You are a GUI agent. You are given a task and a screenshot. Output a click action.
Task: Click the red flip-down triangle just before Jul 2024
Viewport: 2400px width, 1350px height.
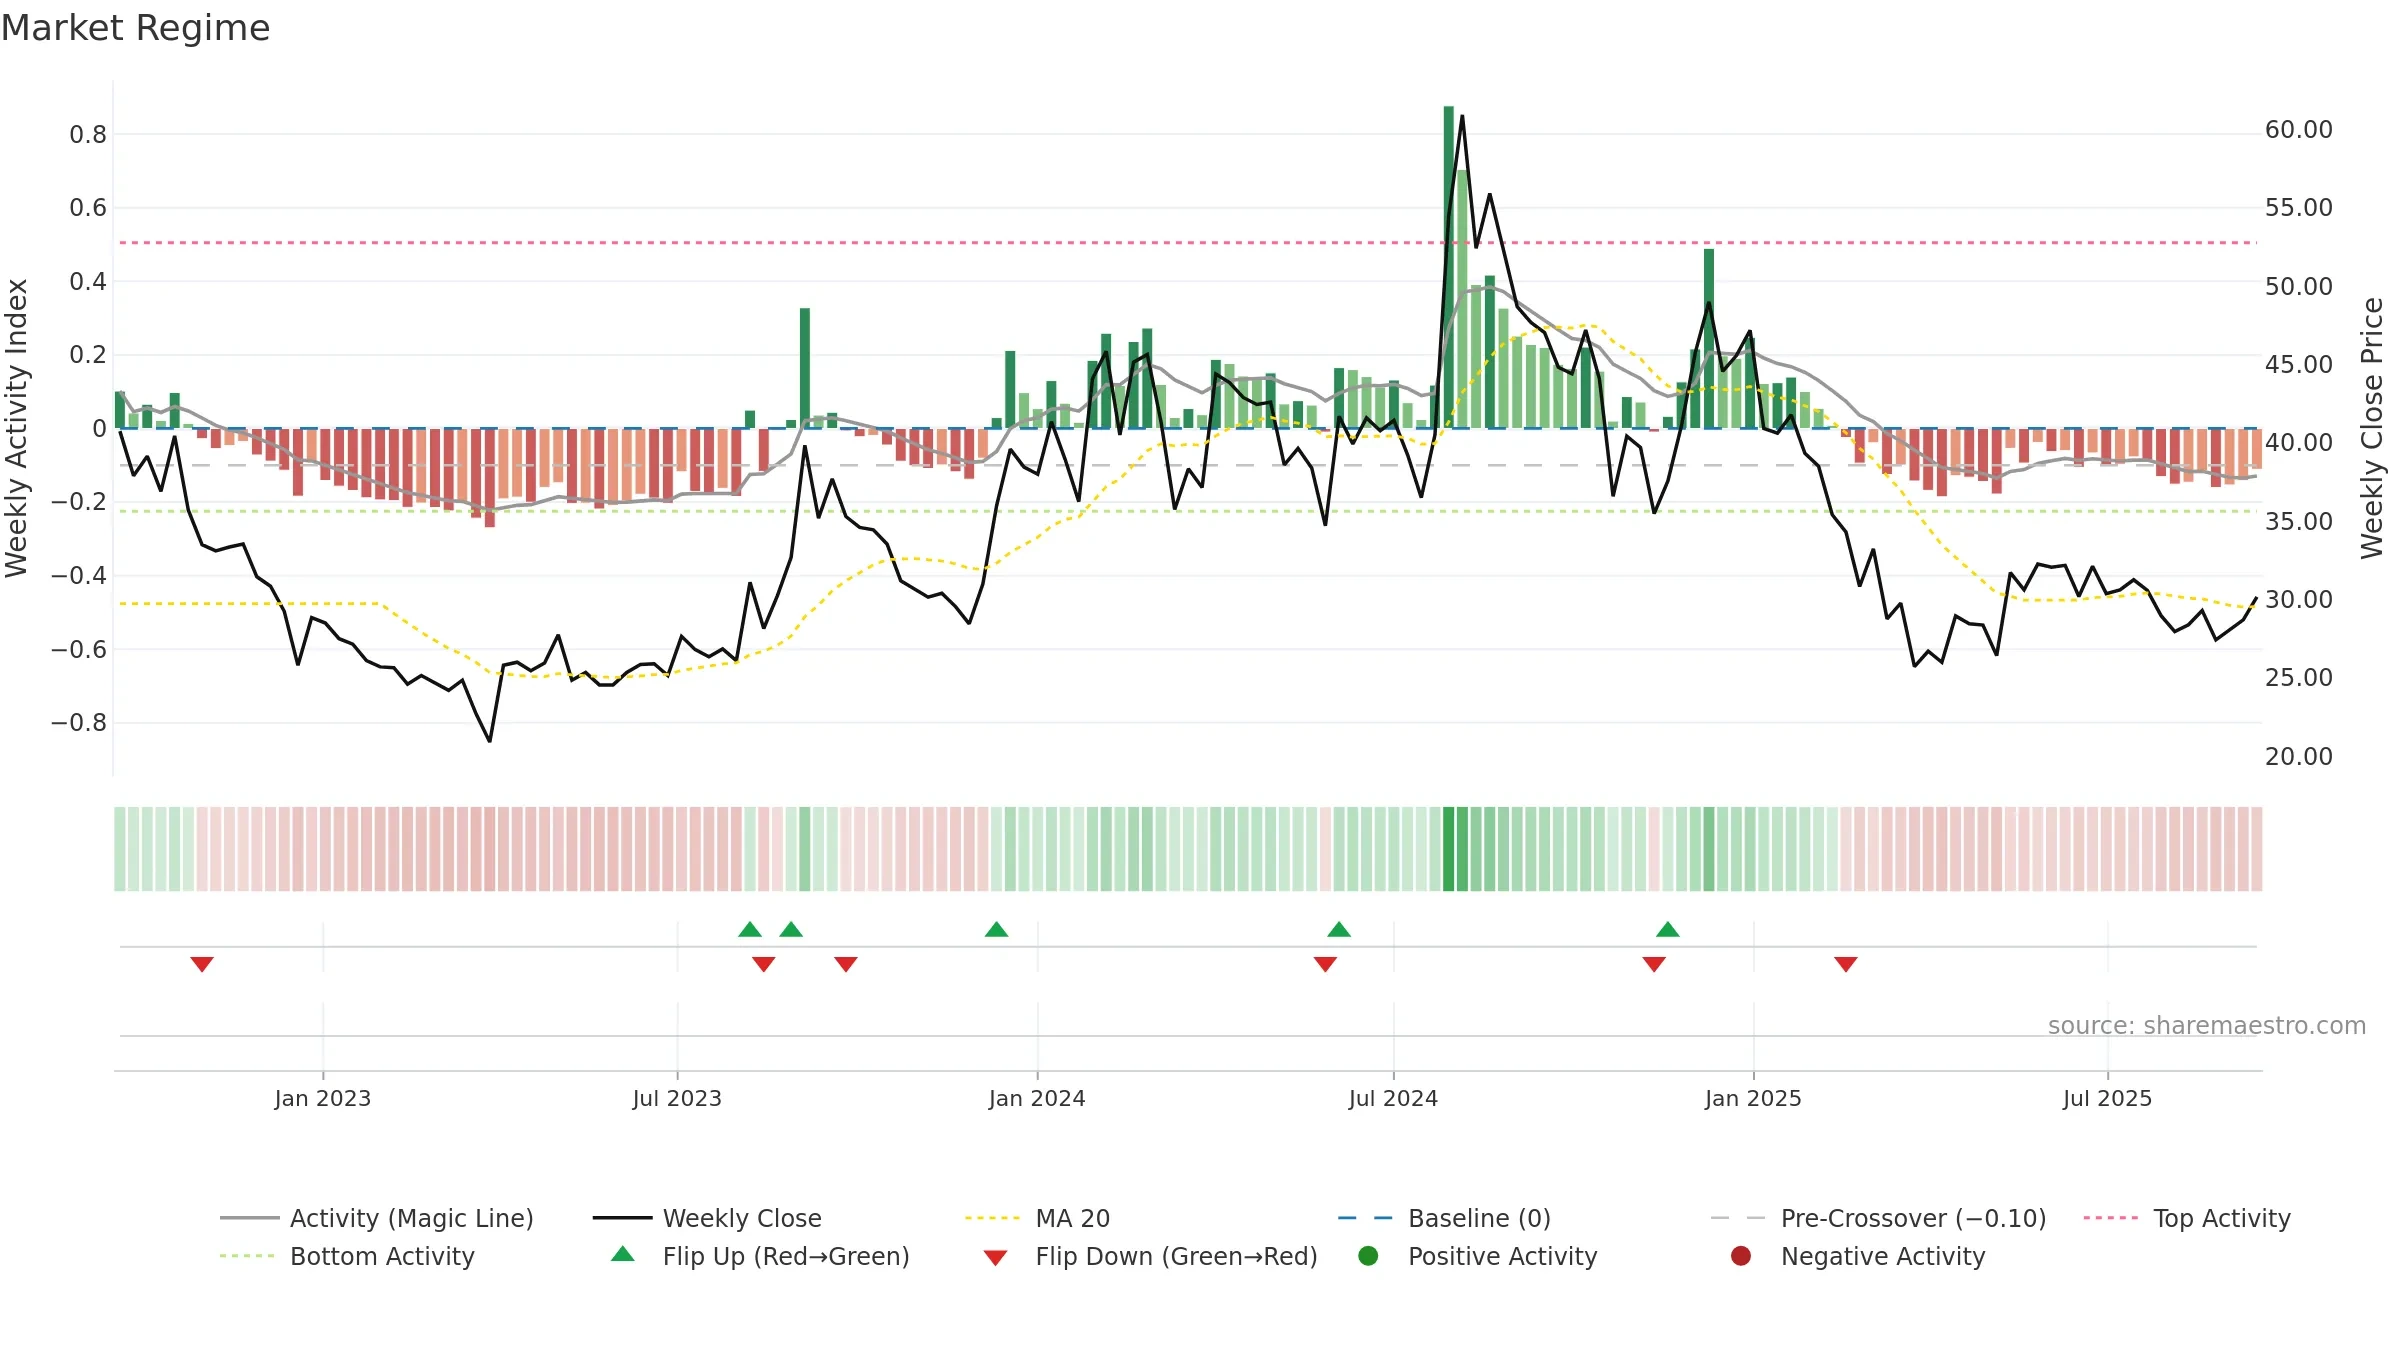tap(1325, 964)
